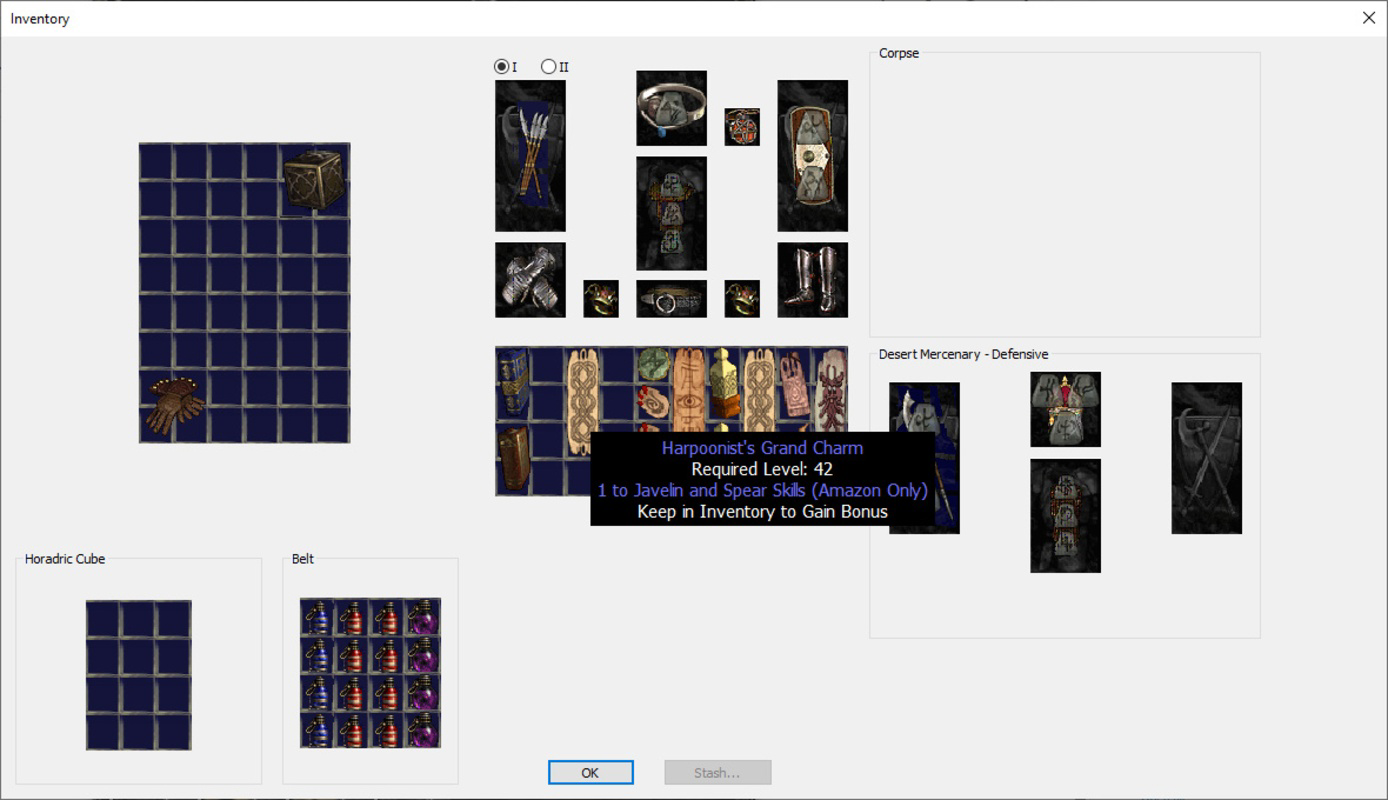Viewport: 1388px width, 800px height.
Task: Click the equipped circlet helm slot
Action: coord(671,108)
